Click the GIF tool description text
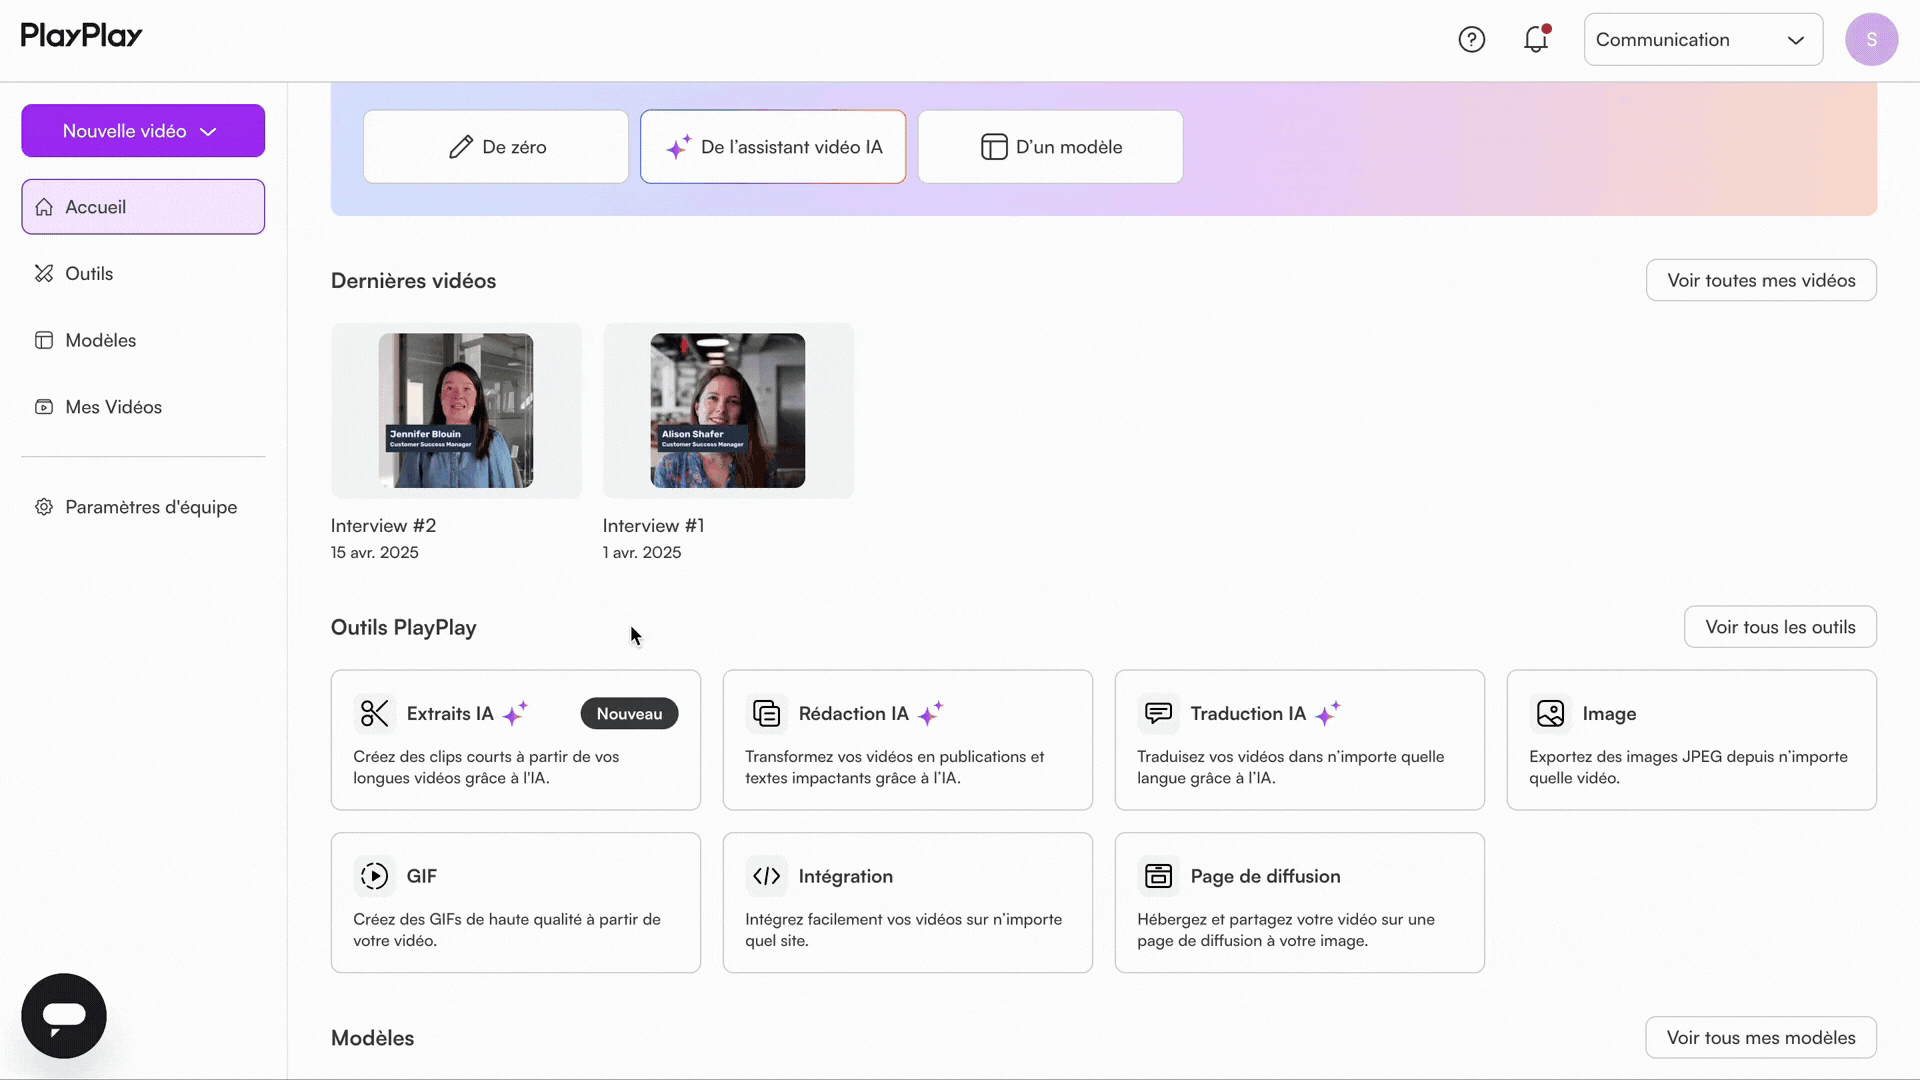The height and width of the screenshot is (1080, 1920). coord(507,930)
